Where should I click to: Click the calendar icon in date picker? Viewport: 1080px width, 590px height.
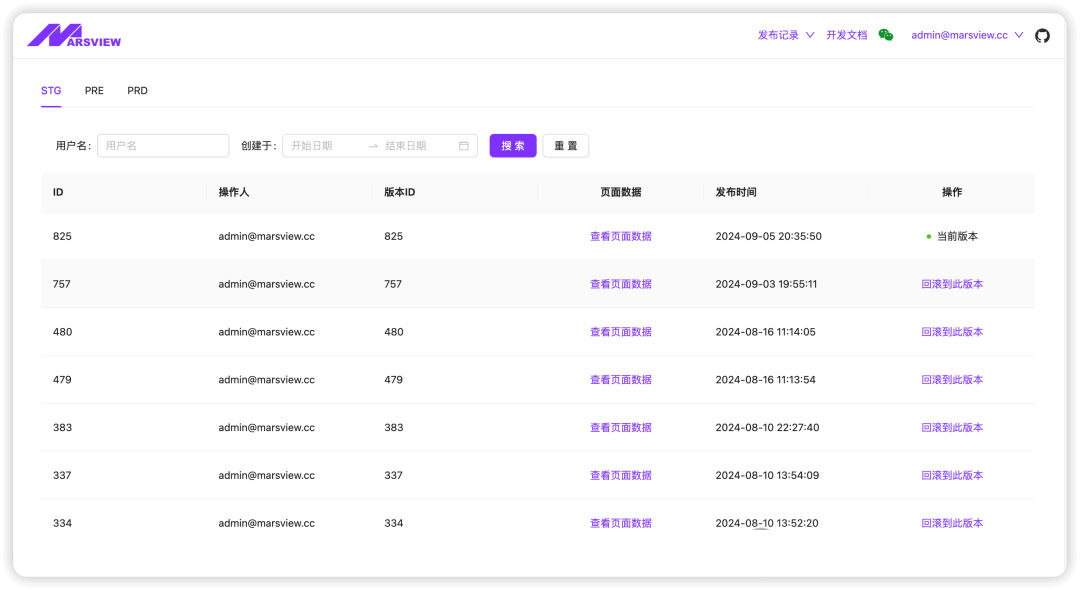[x=464, y=146]
